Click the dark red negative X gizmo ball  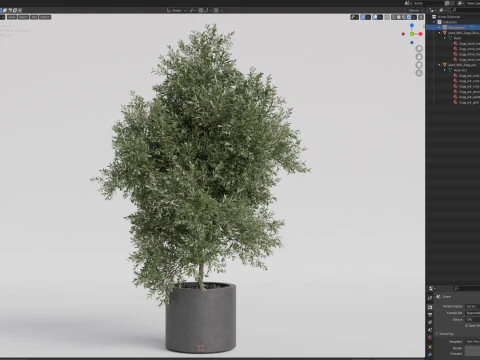(x=403, y=34)
